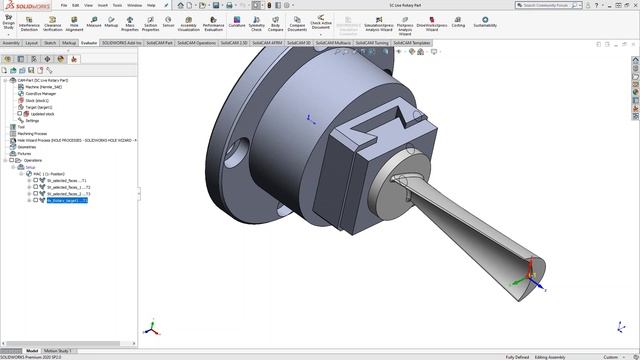This screenshot has height=360, width=640.
Task: Click the Print icon in quick toolbar
Action: point(229,5)
